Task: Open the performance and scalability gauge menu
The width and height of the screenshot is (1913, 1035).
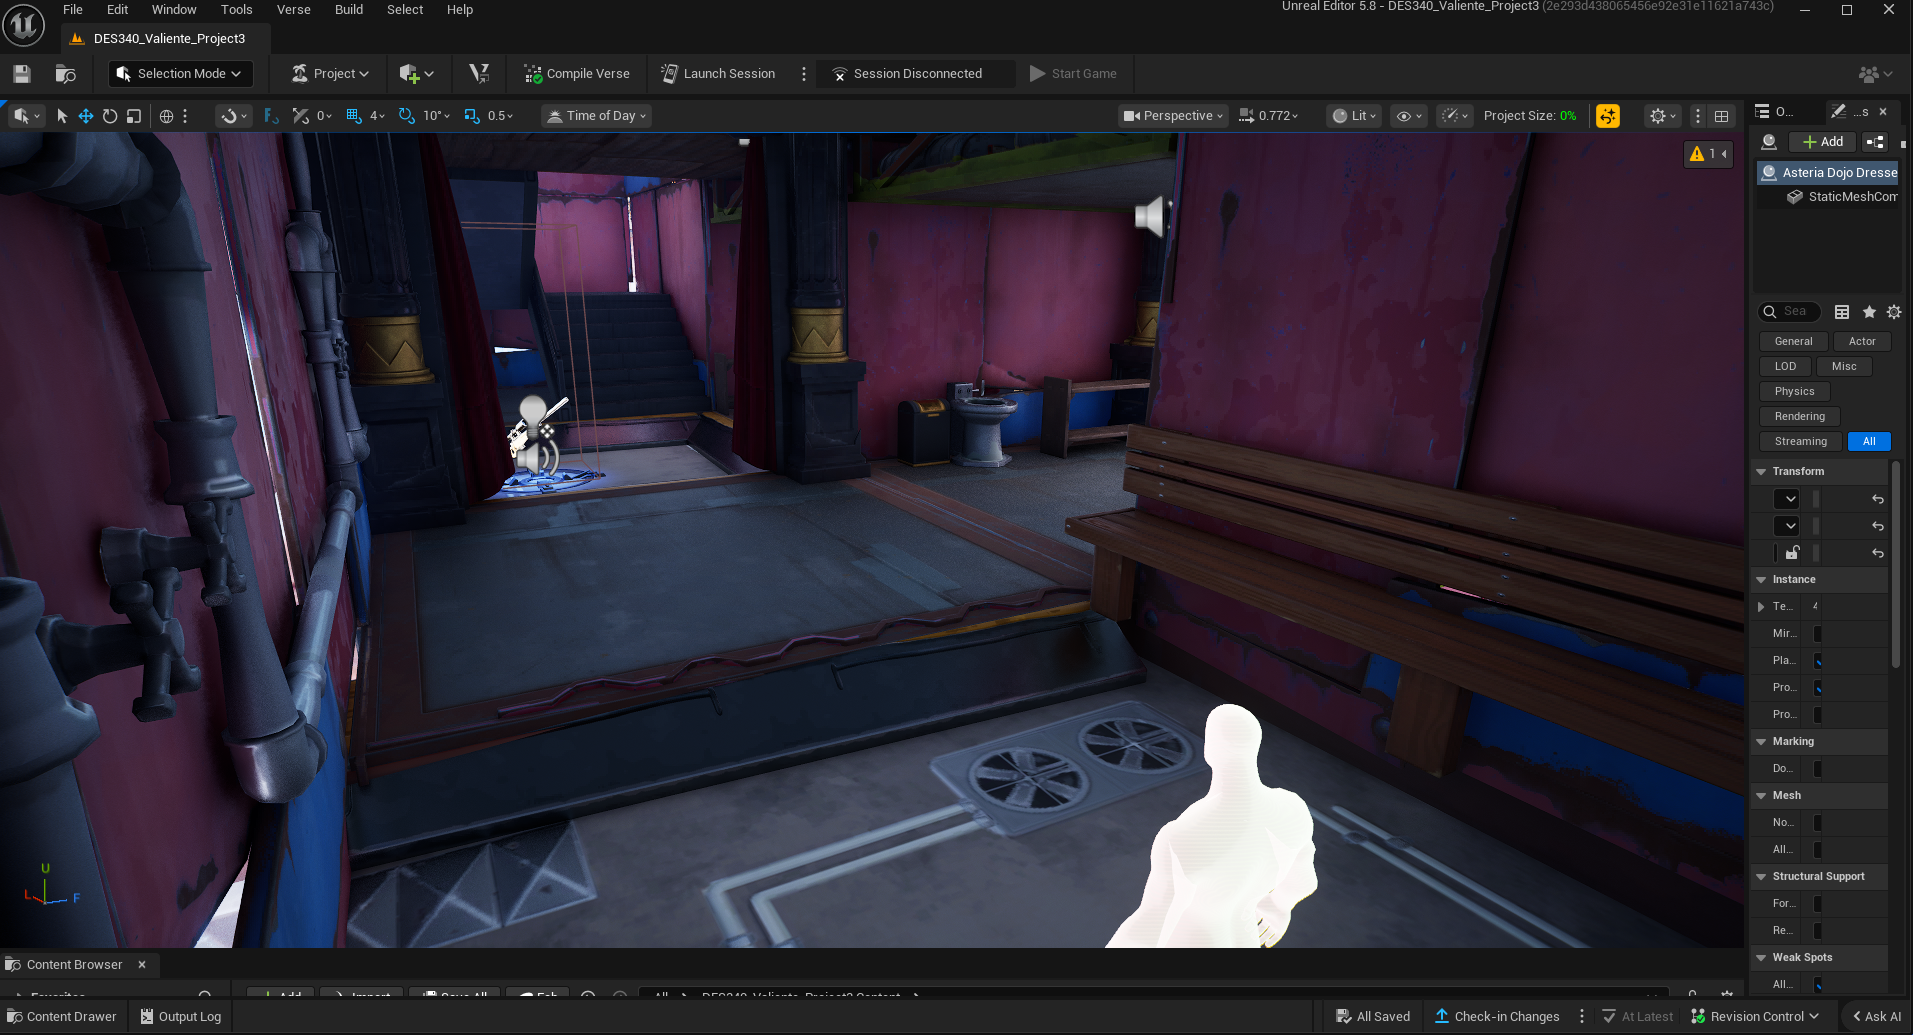Action: [x=1454, y=116]
